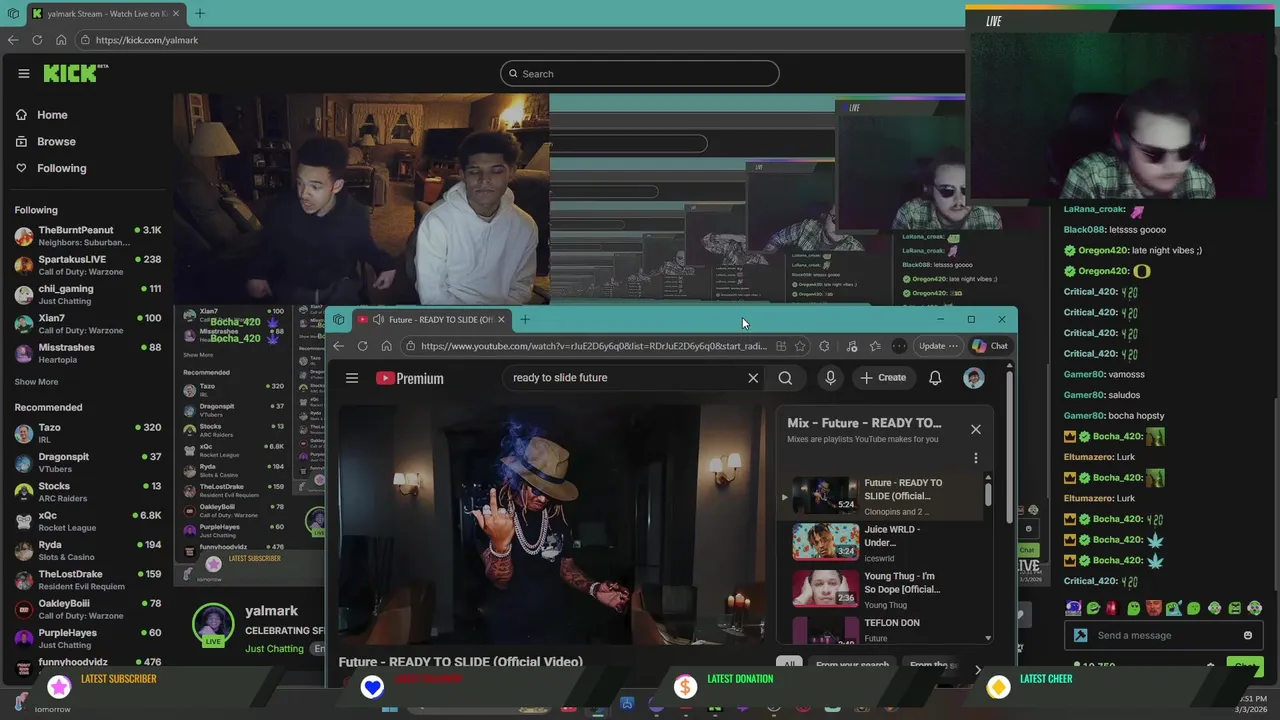Click the YouTube Create button
The height and width of the screenshot is (720, 1280).
point(883,378)
